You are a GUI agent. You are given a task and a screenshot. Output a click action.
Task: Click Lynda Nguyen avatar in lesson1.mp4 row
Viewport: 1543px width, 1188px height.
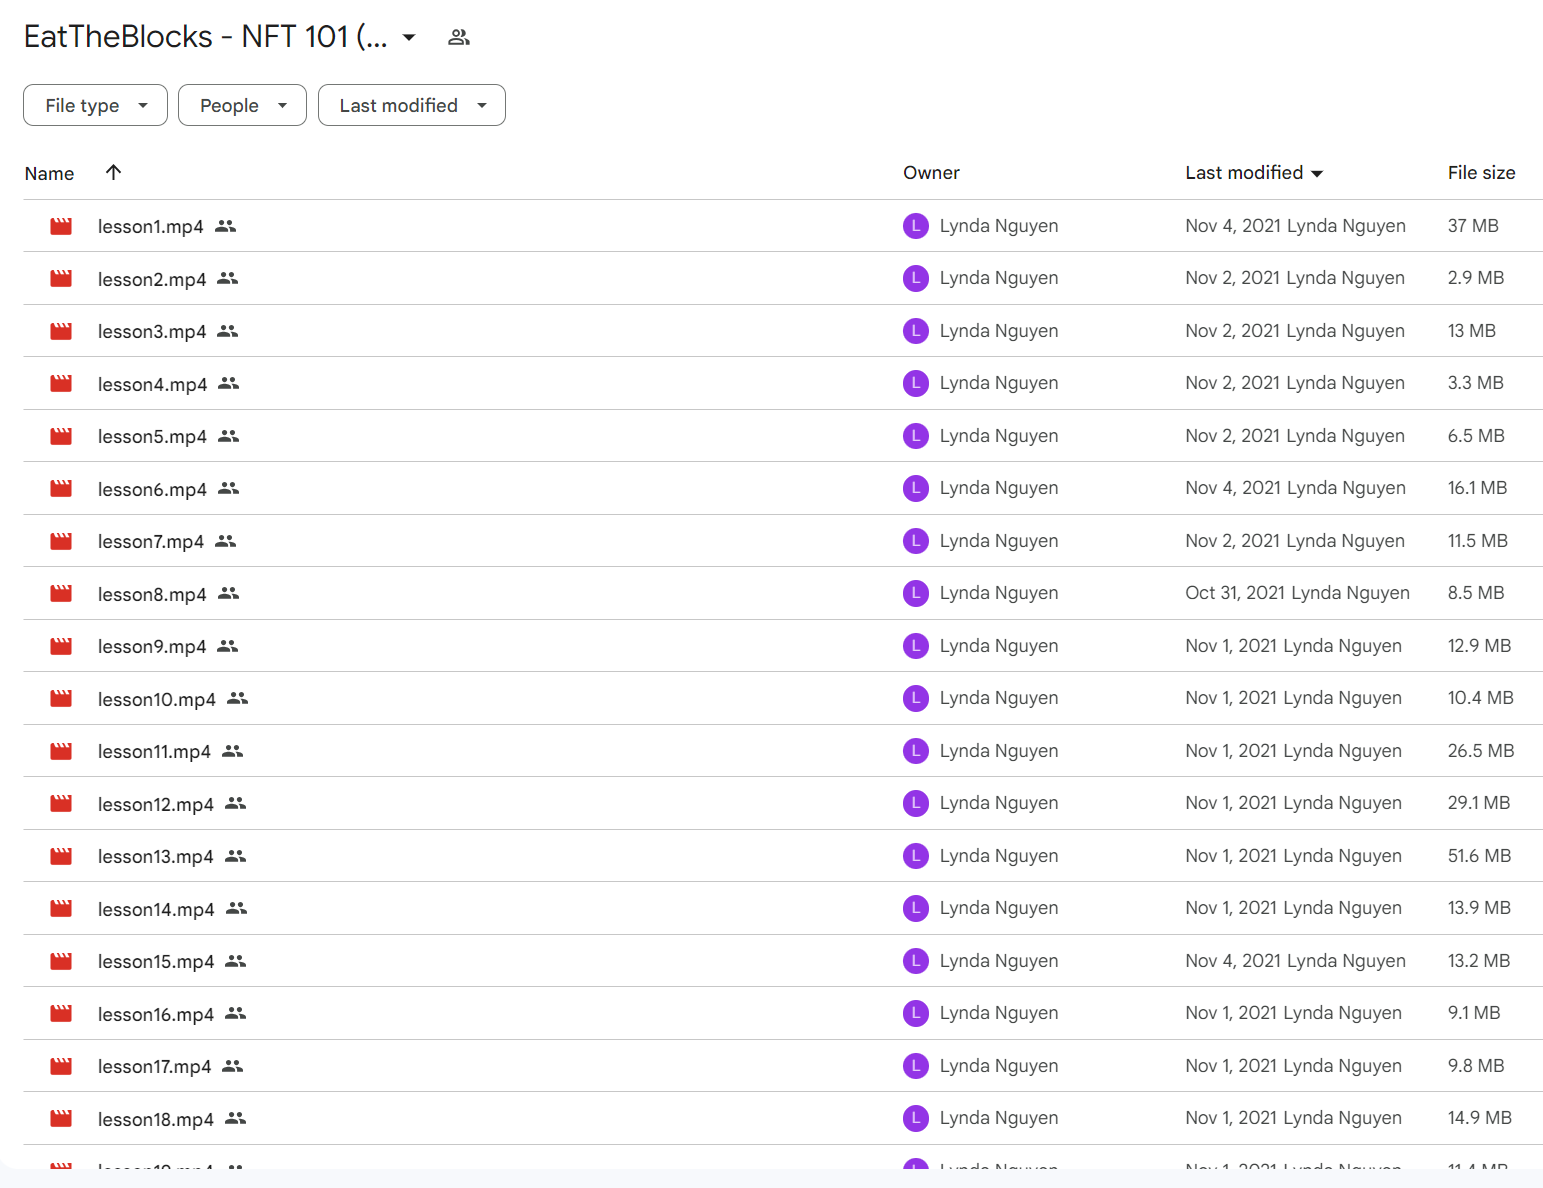tap(916, 226)
